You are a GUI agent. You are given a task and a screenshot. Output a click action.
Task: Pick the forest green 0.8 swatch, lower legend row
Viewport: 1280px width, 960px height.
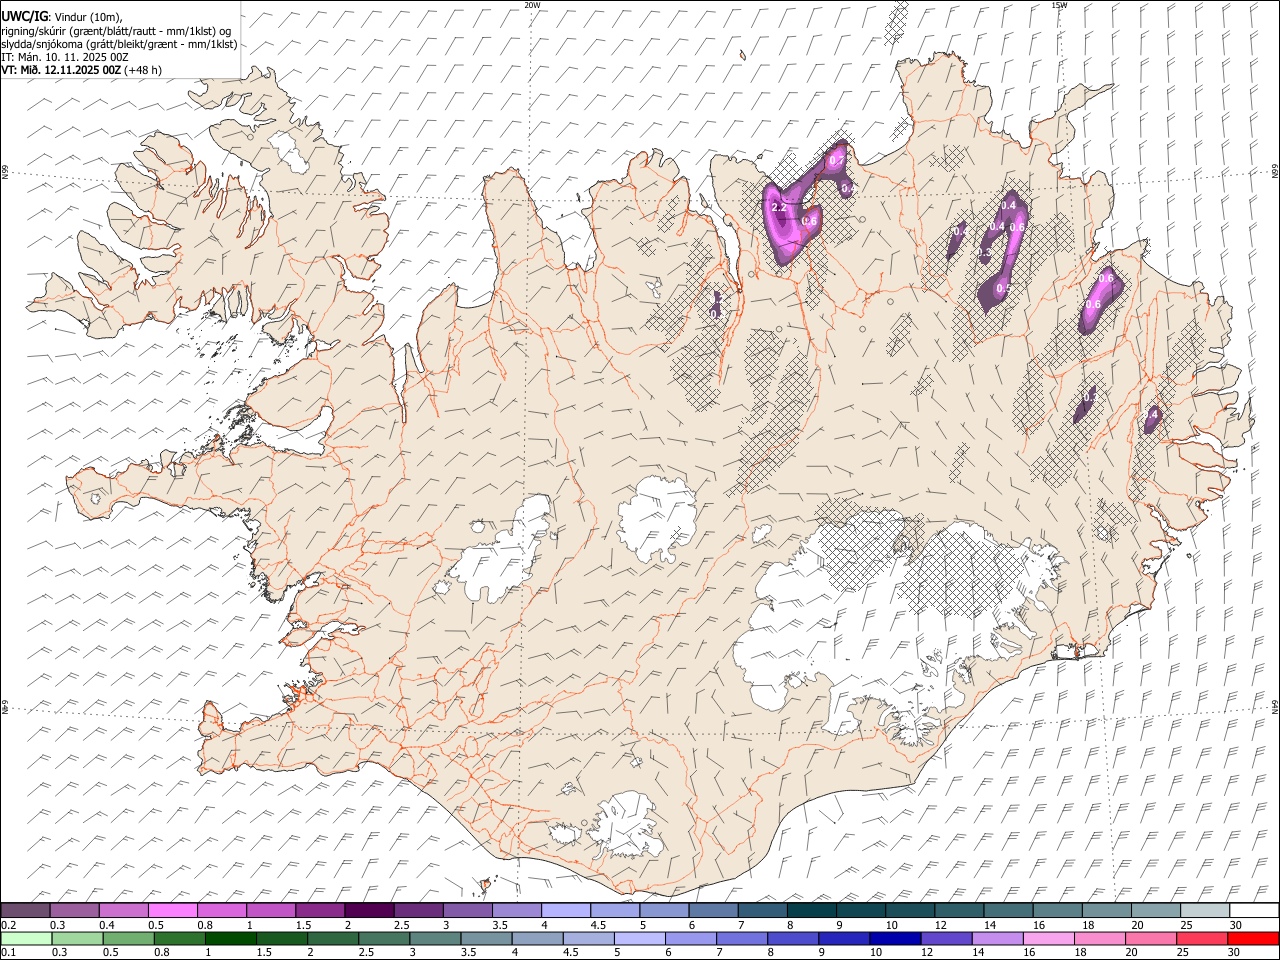click(179, 938)
